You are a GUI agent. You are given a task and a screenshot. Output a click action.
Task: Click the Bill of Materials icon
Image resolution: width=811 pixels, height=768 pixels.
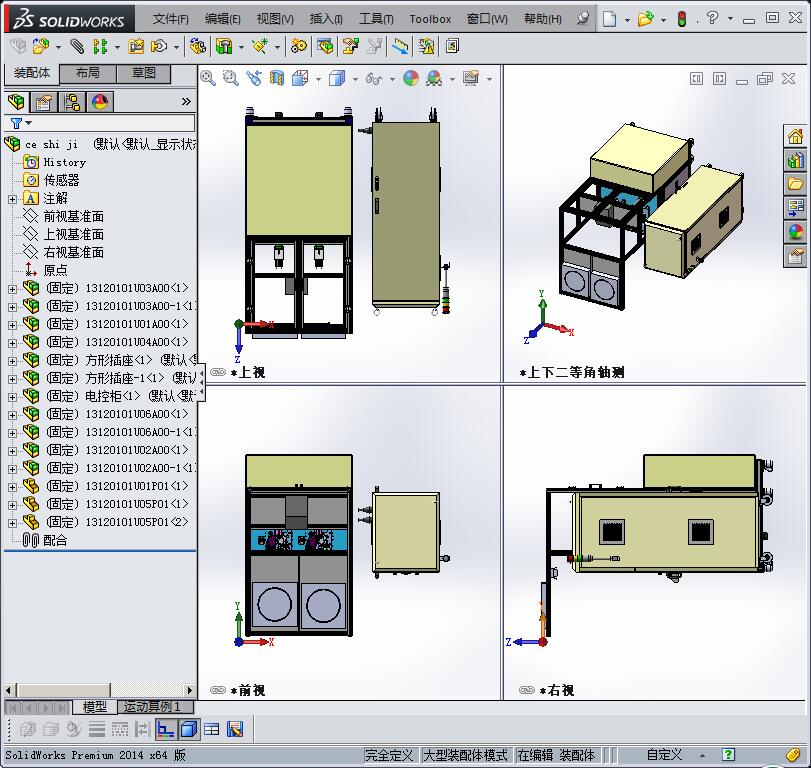[x=325, y=47]
